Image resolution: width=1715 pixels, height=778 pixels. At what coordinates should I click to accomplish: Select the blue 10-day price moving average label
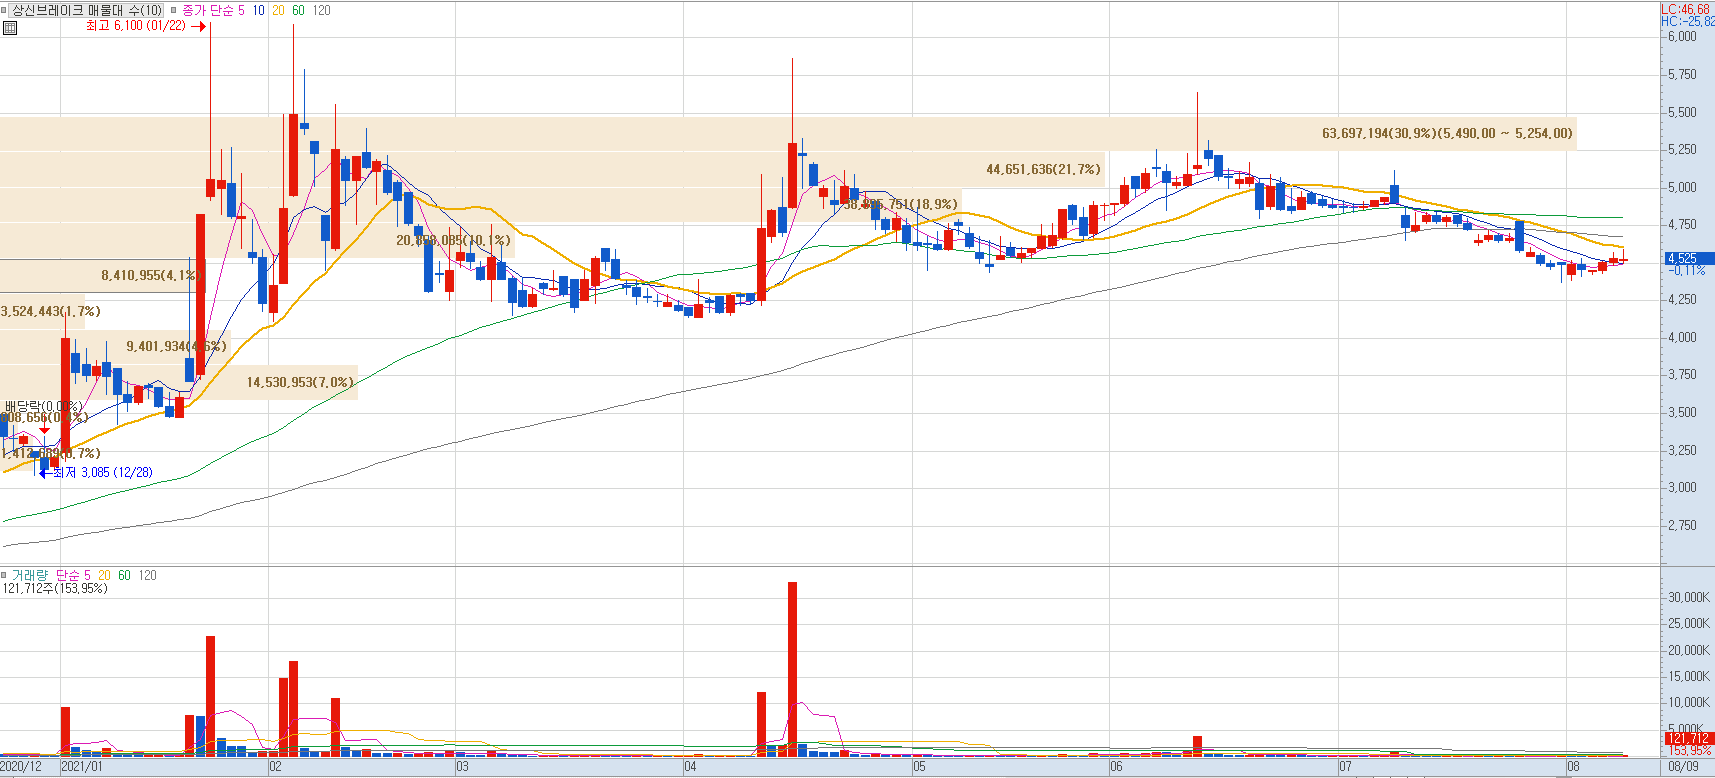click(x=258, y=10)
